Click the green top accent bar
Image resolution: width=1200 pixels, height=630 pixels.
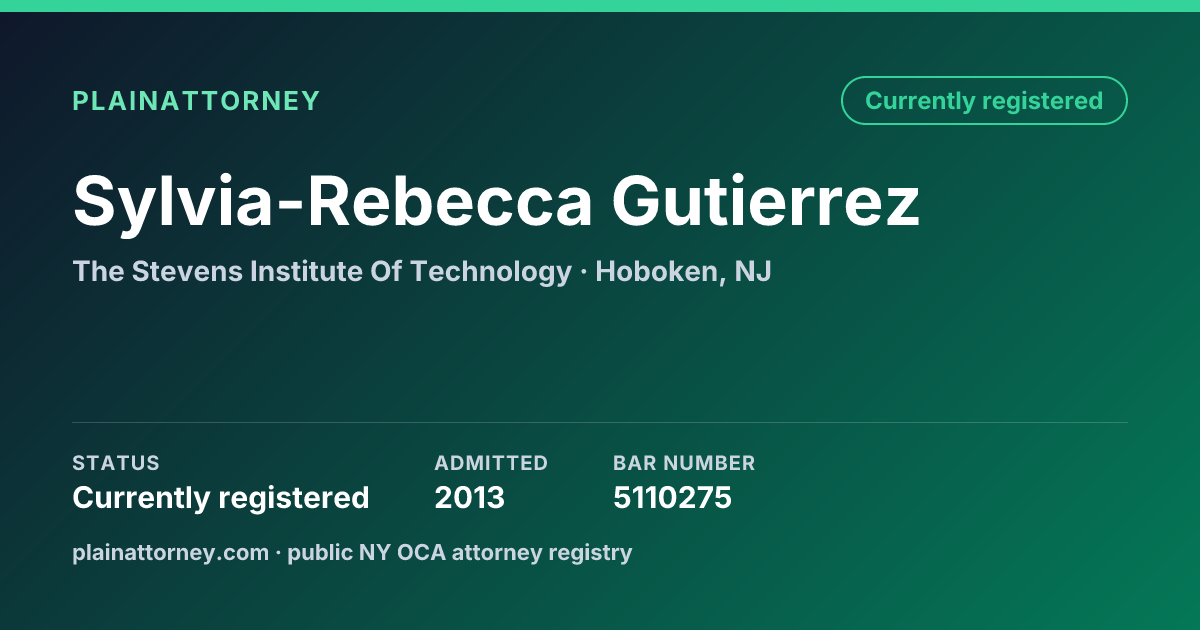600,6
